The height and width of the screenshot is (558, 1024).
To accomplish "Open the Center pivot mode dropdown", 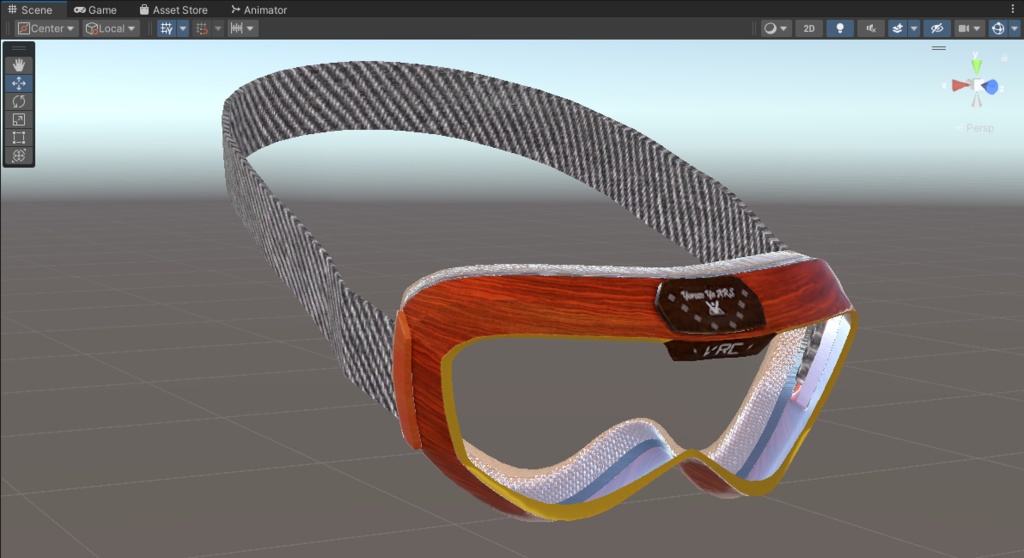I will [46, 28].
